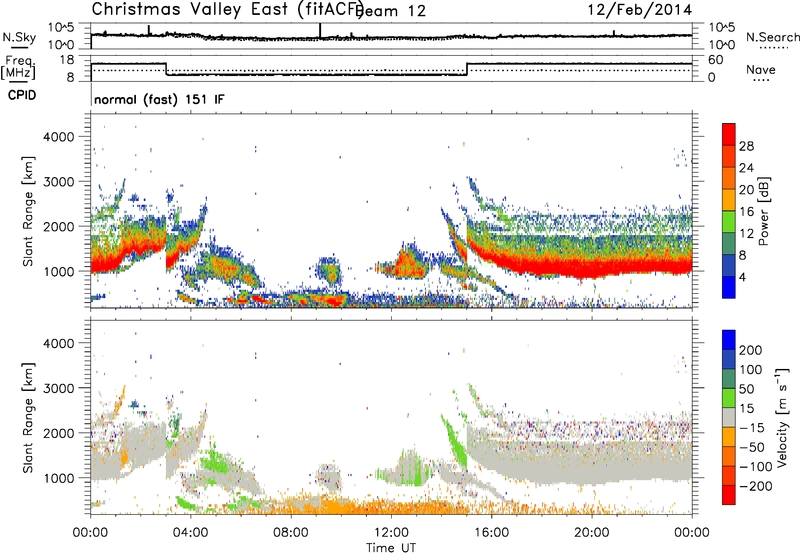800x554 pixels.
Task: Click the "28" tick on the power scale
Action: (746, 146)
